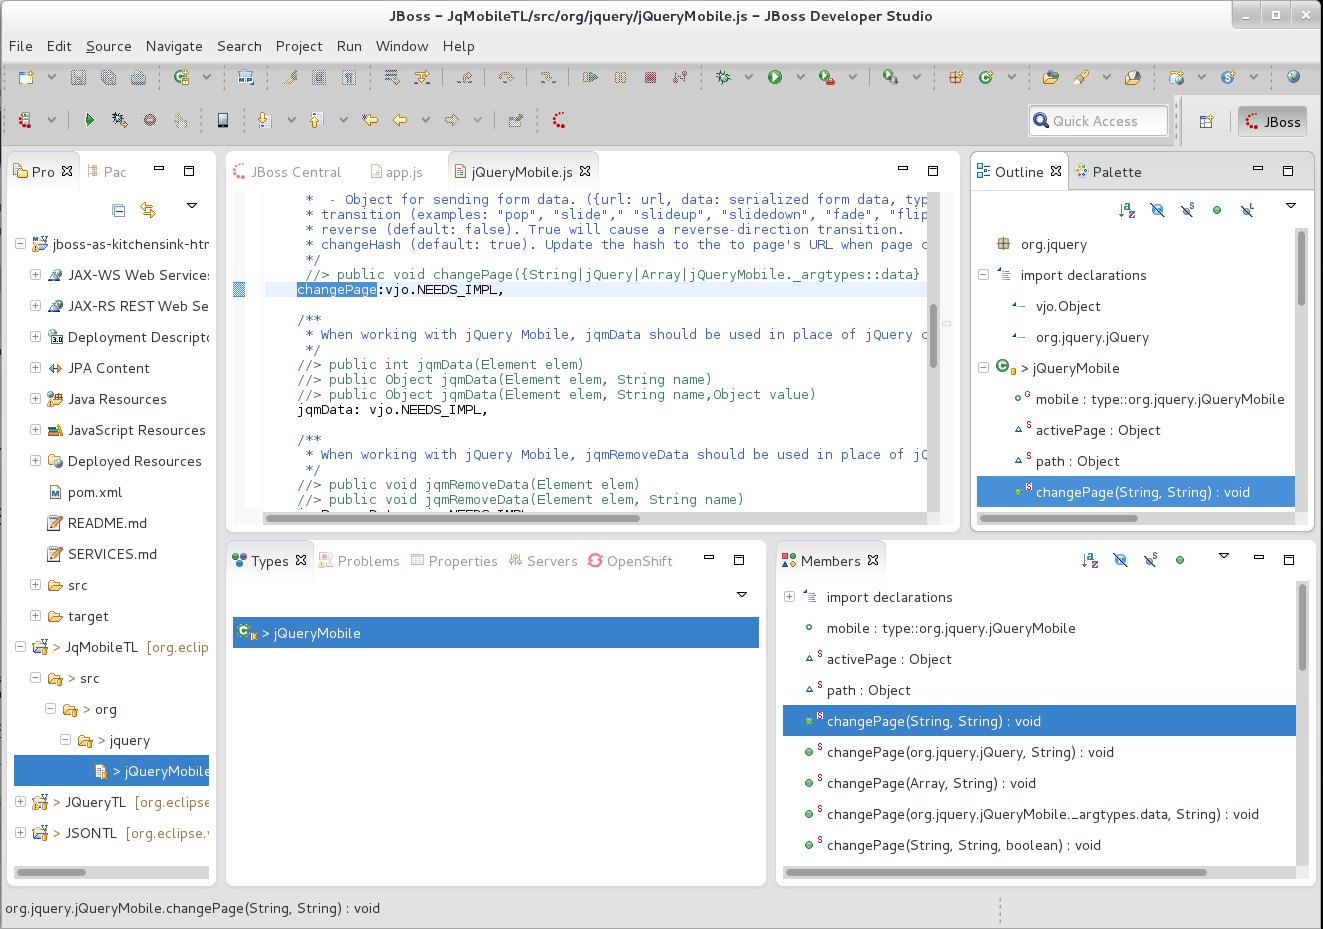Open the OpenShift tab
The image size is (1323, 929).
630,561
